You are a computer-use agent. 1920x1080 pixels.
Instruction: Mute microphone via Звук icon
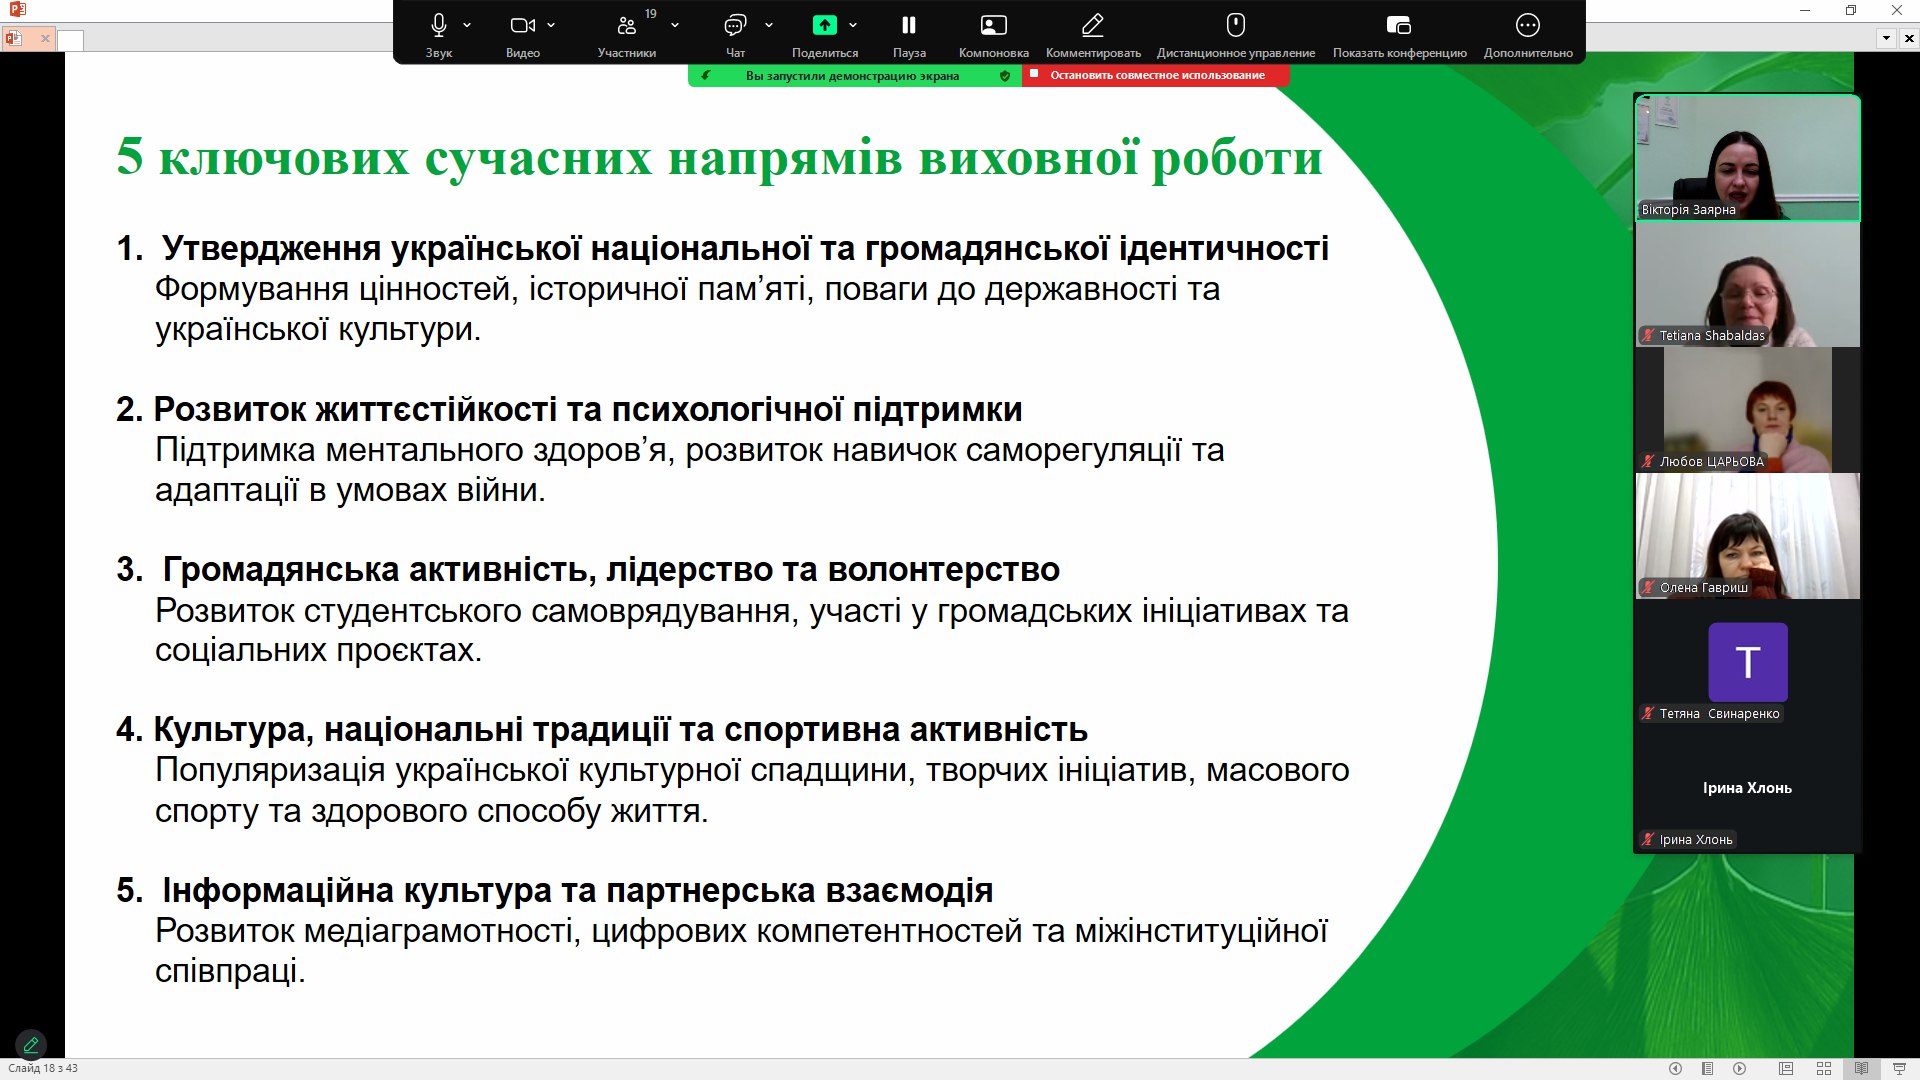click(x=438, y=25)
